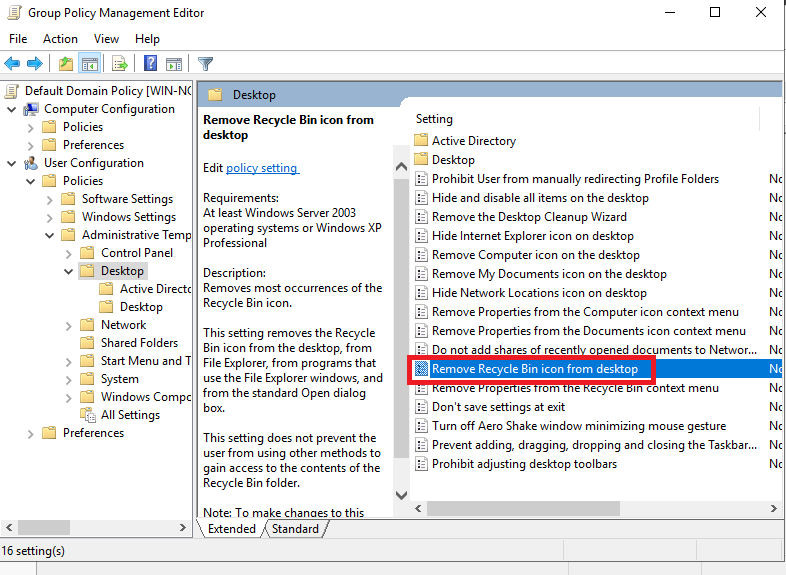Switch to the Standard tab
Viewport: 786px width, 575px height.
pyautogui.click(x=295, y=529)
